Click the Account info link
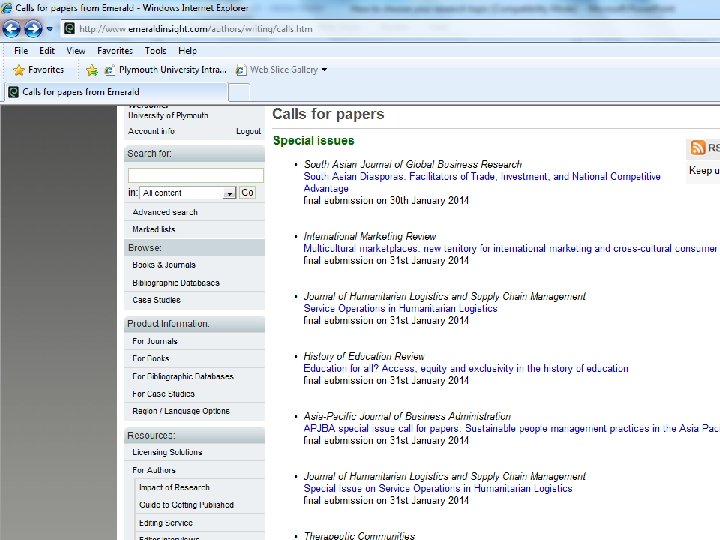 click(151, 131)
